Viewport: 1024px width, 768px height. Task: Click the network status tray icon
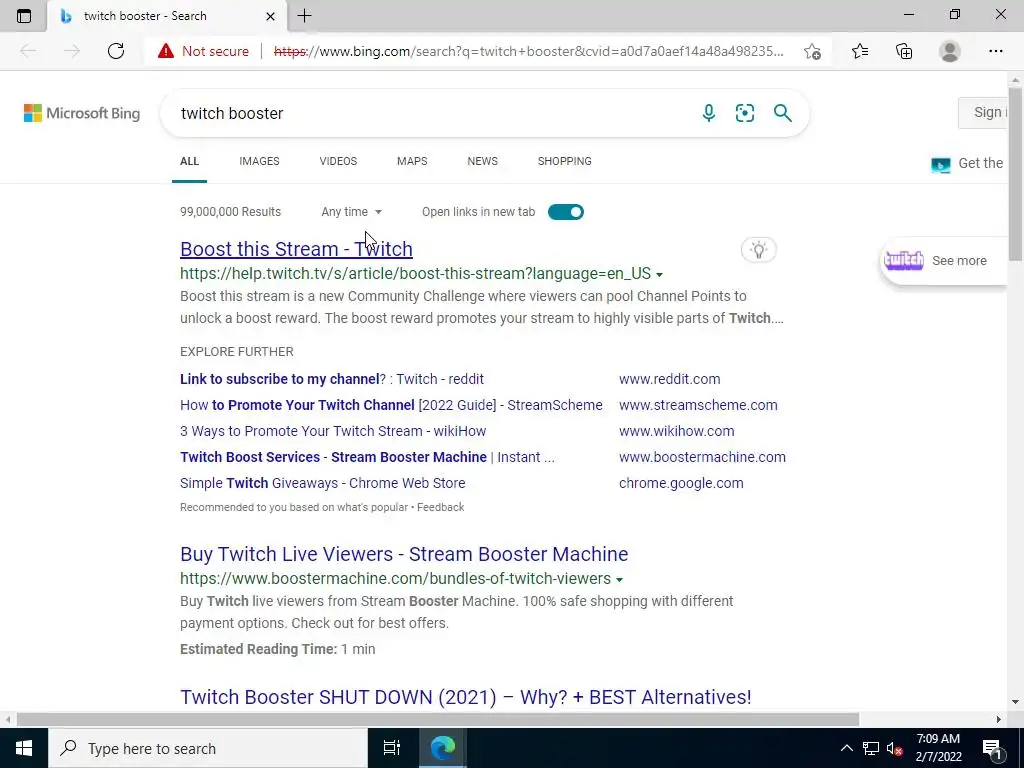pyautogui.click(x=871, y=748)
